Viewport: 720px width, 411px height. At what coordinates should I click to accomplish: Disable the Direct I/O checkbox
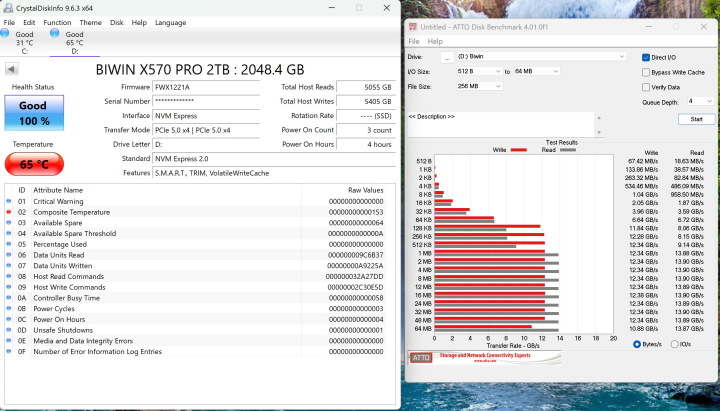coord(645,58)
